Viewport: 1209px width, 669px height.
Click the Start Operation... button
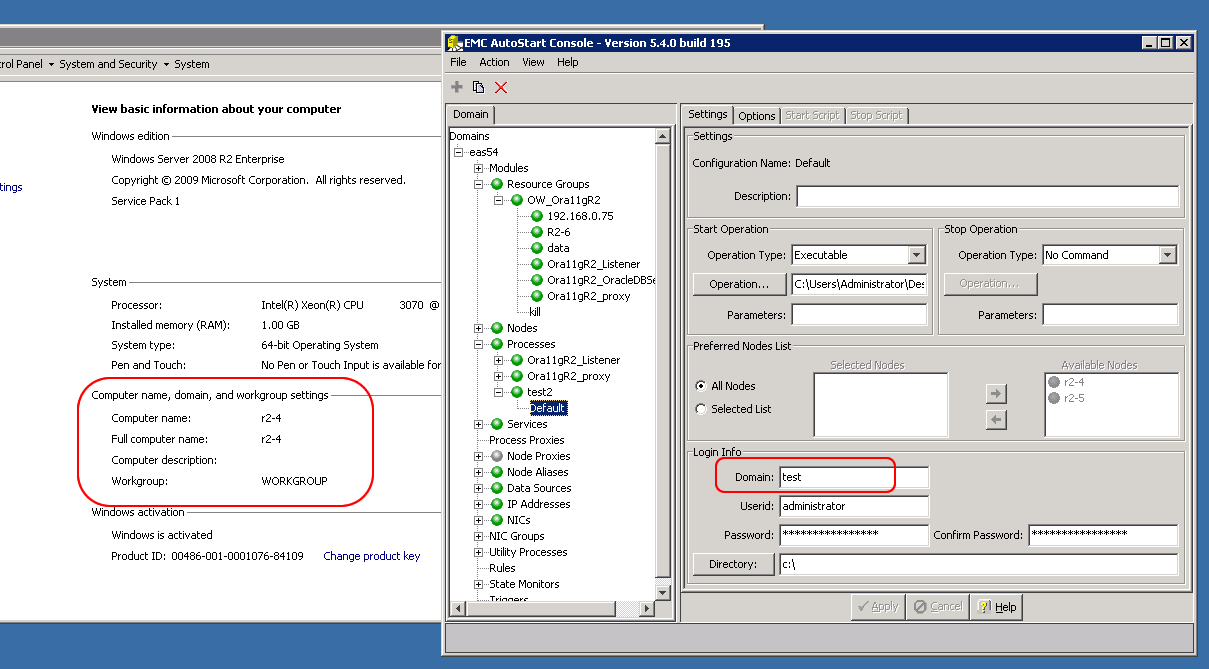pyautogui.click(x=740, y=284)
